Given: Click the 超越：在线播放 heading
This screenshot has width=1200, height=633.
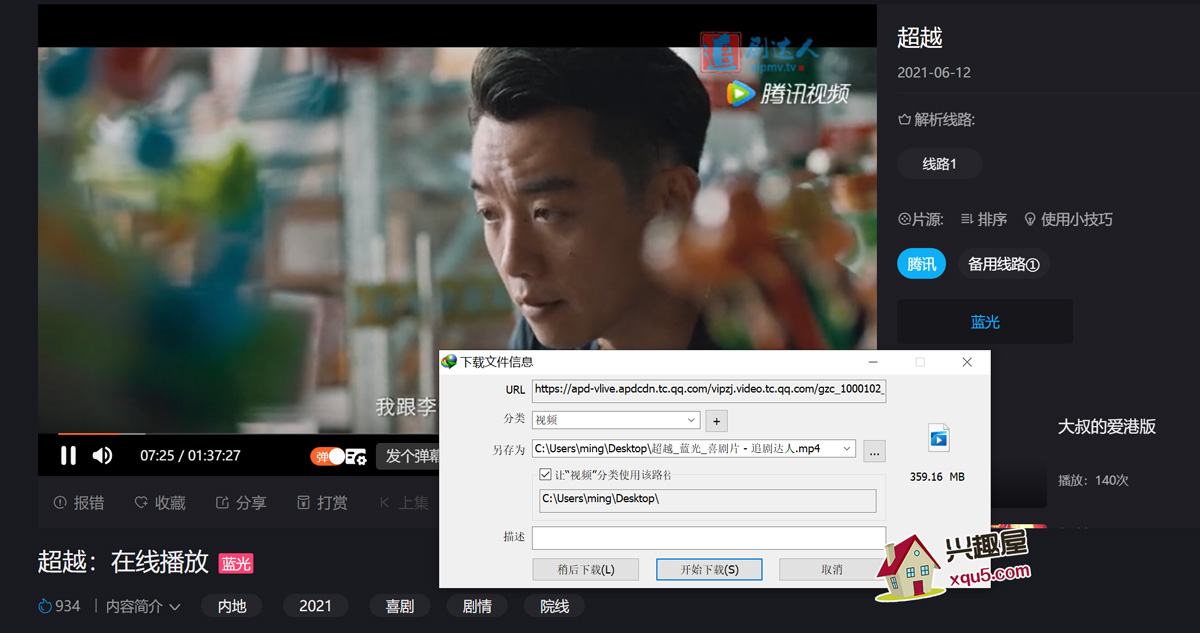Looking at the screenshot, I should [x=123, y=562].
